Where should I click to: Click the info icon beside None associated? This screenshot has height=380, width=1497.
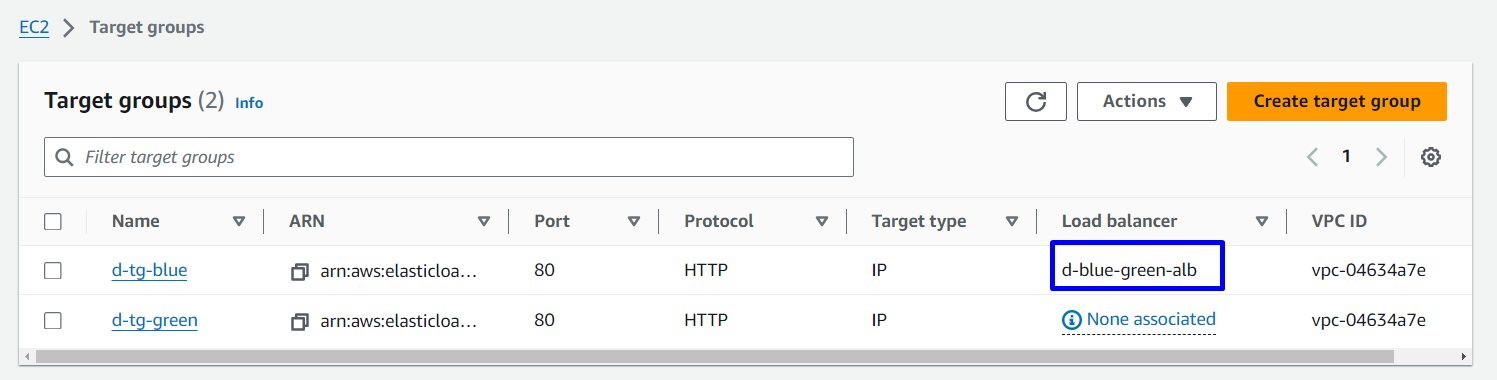click(x=1072, y=320)
